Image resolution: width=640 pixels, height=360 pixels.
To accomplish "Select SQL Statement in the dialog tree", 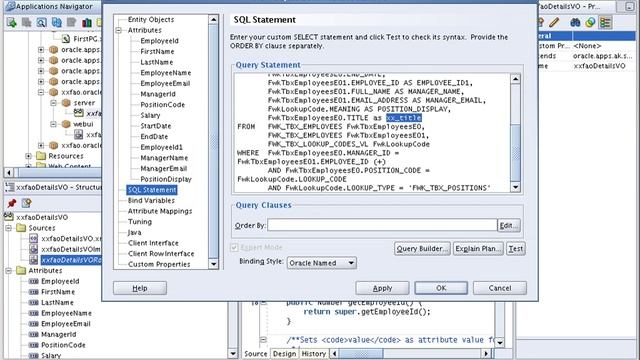I will [152, 190].
